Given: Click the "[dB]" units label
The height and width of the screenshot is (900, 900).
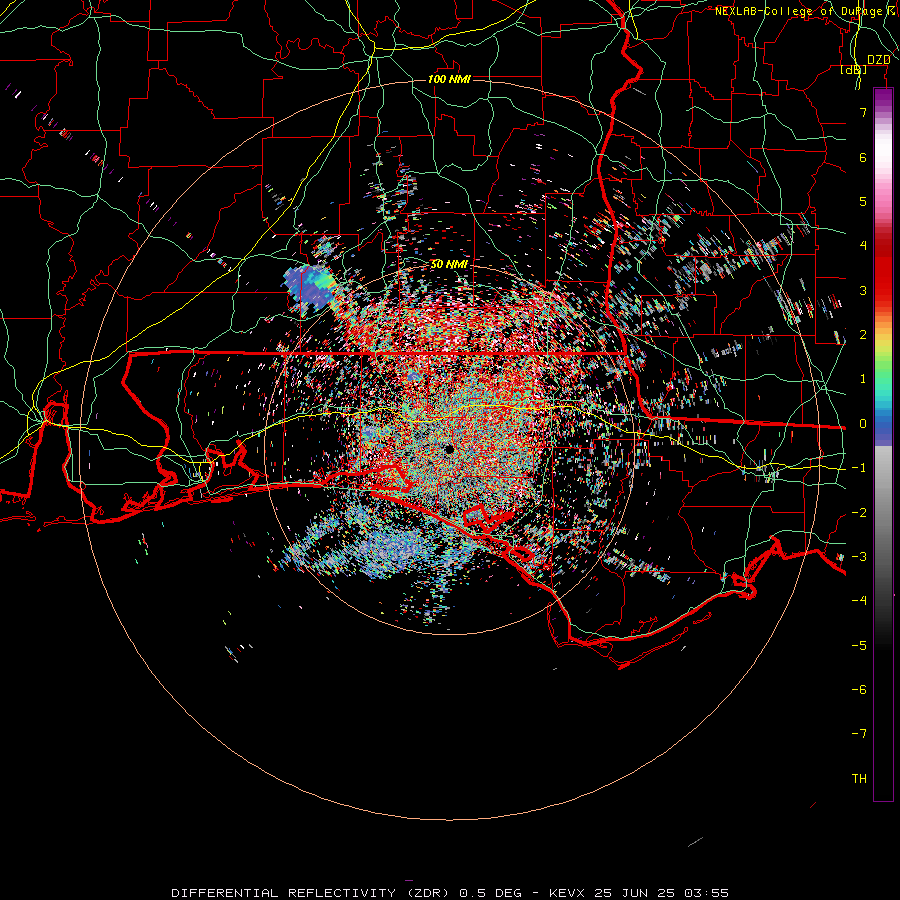Looking at the screenshot, I should [854, 70].
